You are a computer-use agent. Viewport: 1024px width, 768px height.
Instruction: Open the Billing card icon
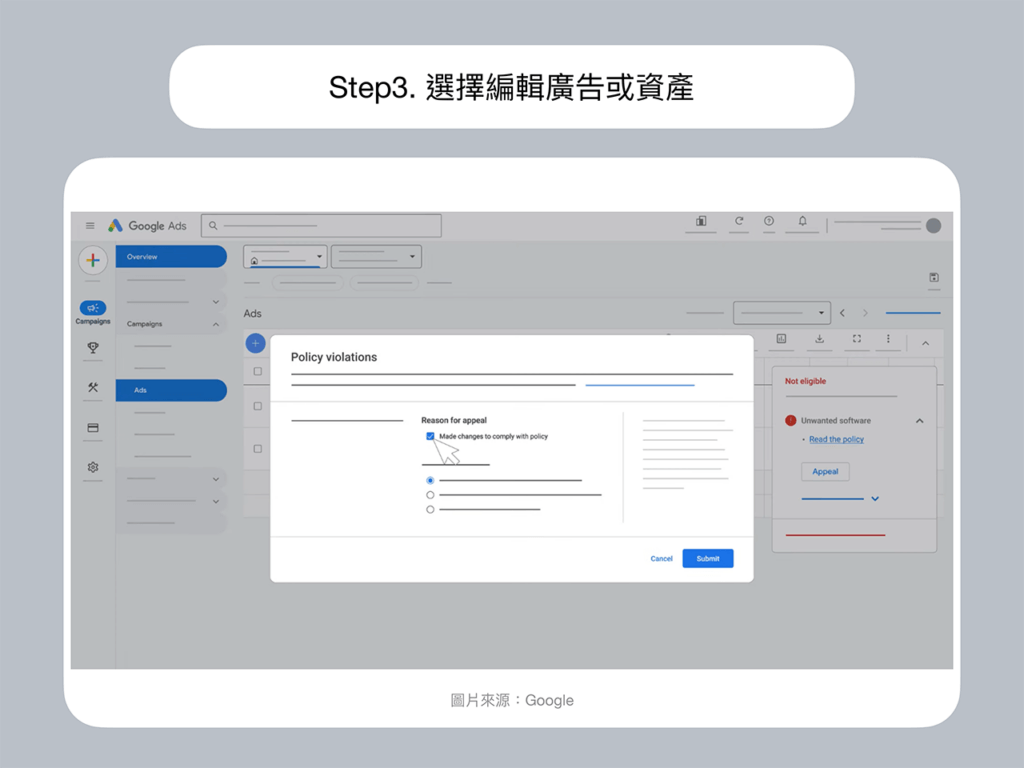[93, 428]
